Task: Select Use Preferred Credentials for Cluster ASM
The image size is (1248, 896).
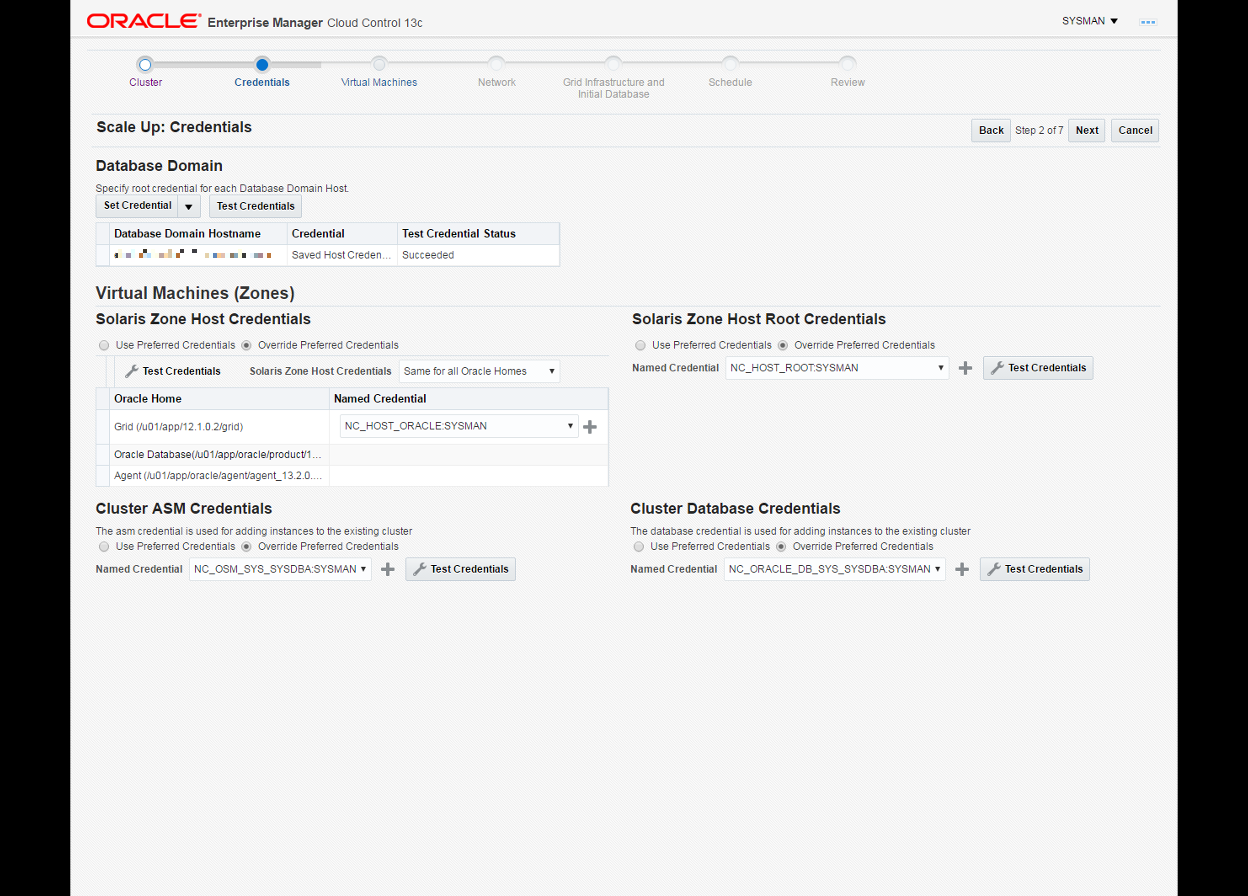Action: click(104, 547)
